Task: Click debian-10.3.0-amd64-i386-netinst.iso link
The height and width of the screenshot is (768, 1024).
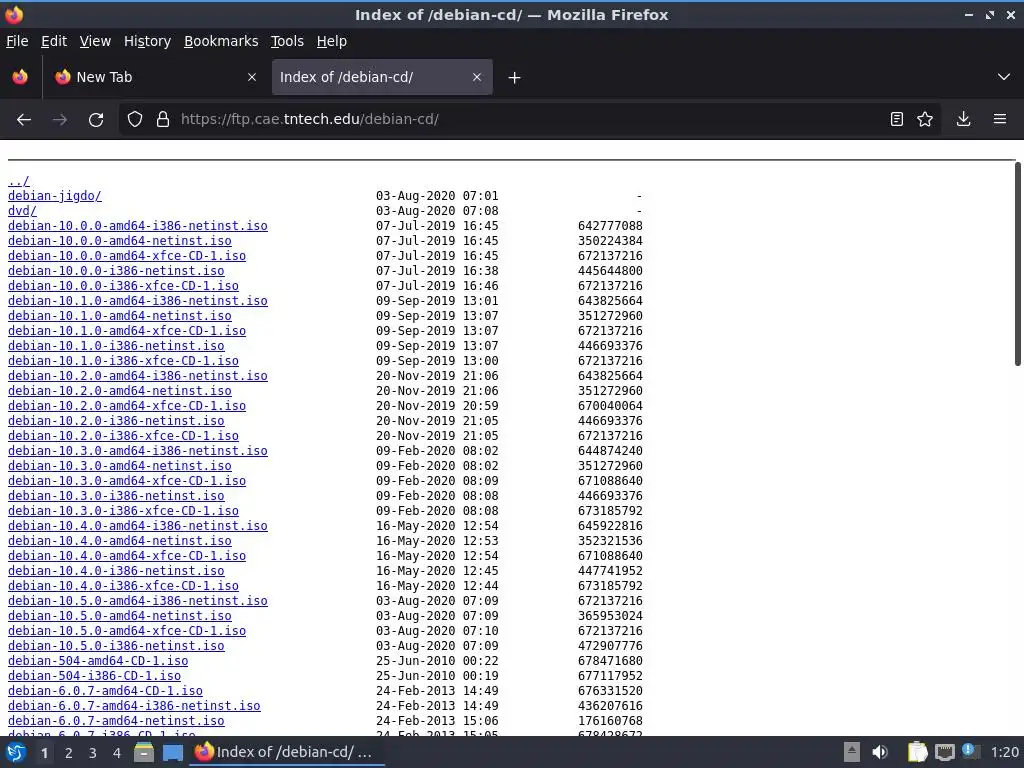Action: [x=138, y=451]
